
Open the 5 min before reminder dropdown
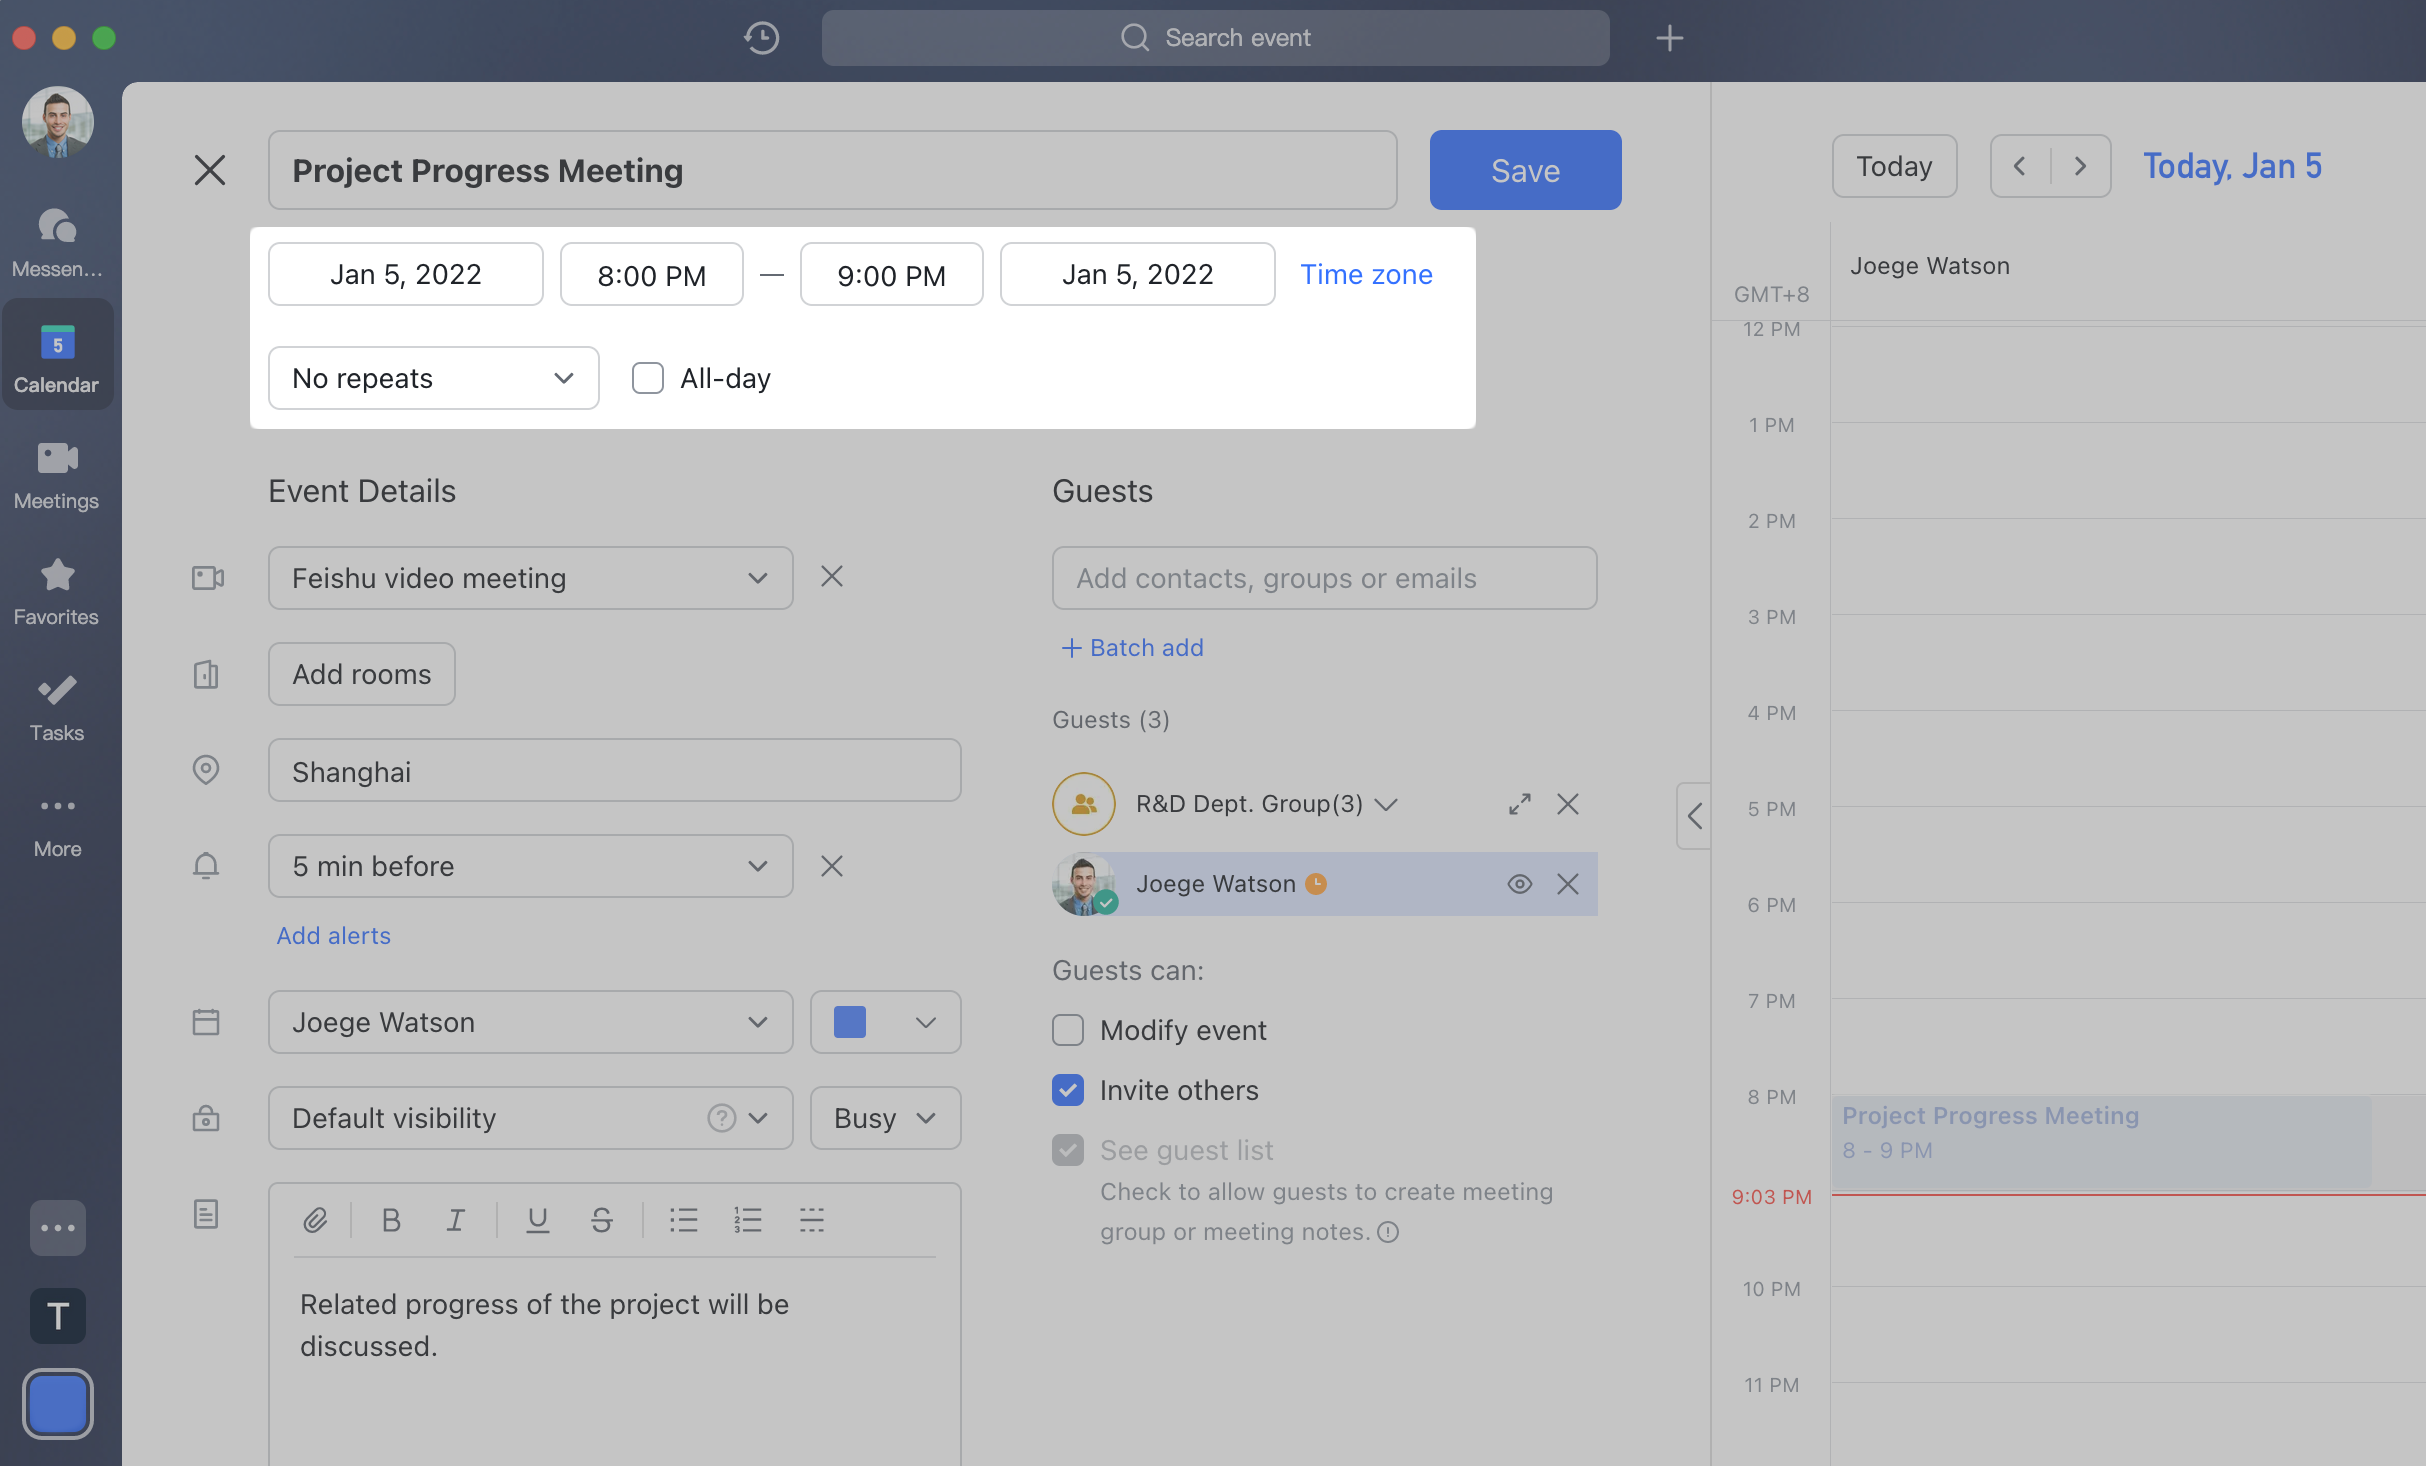point(530,866)
